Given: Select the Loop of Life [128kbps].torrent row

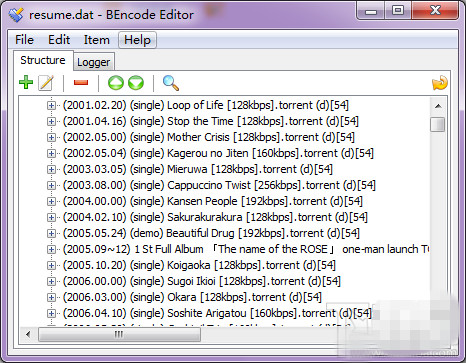Looking at the screenshot, I should pos(206,105).
